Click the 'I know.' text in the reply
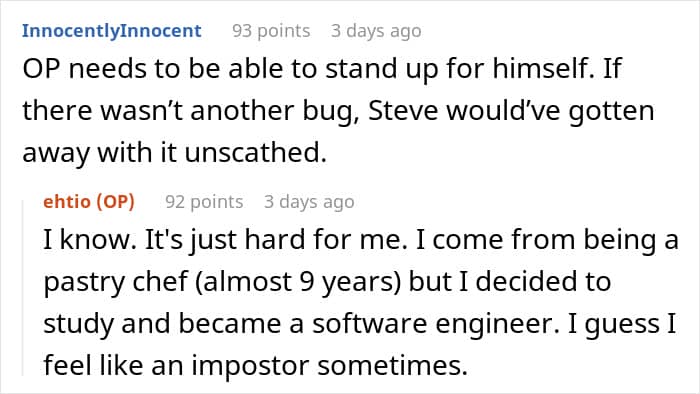The width and height of the screenshot is (700, 394). pyautogui.click(x=89, y=240)
